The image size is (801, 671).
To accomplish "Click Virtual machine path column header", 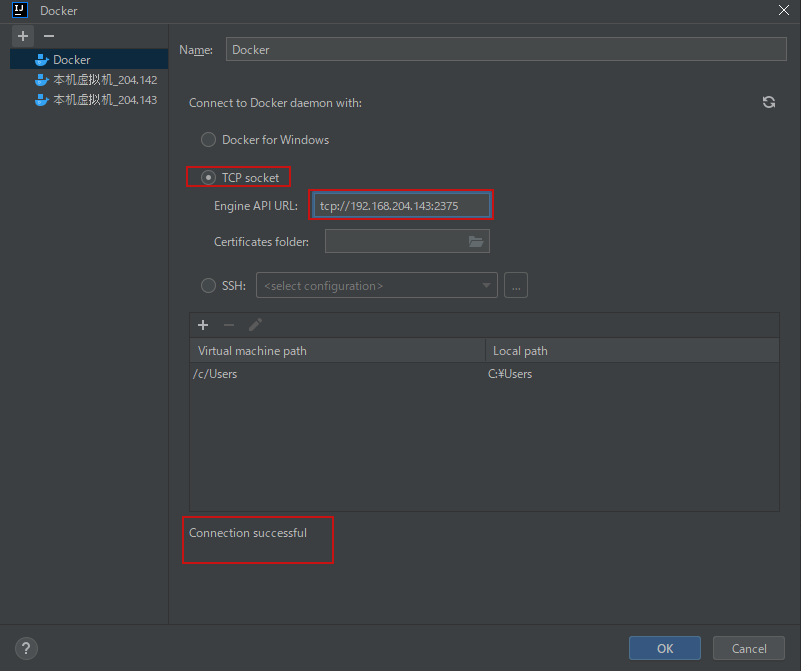I will coord(337,351).
